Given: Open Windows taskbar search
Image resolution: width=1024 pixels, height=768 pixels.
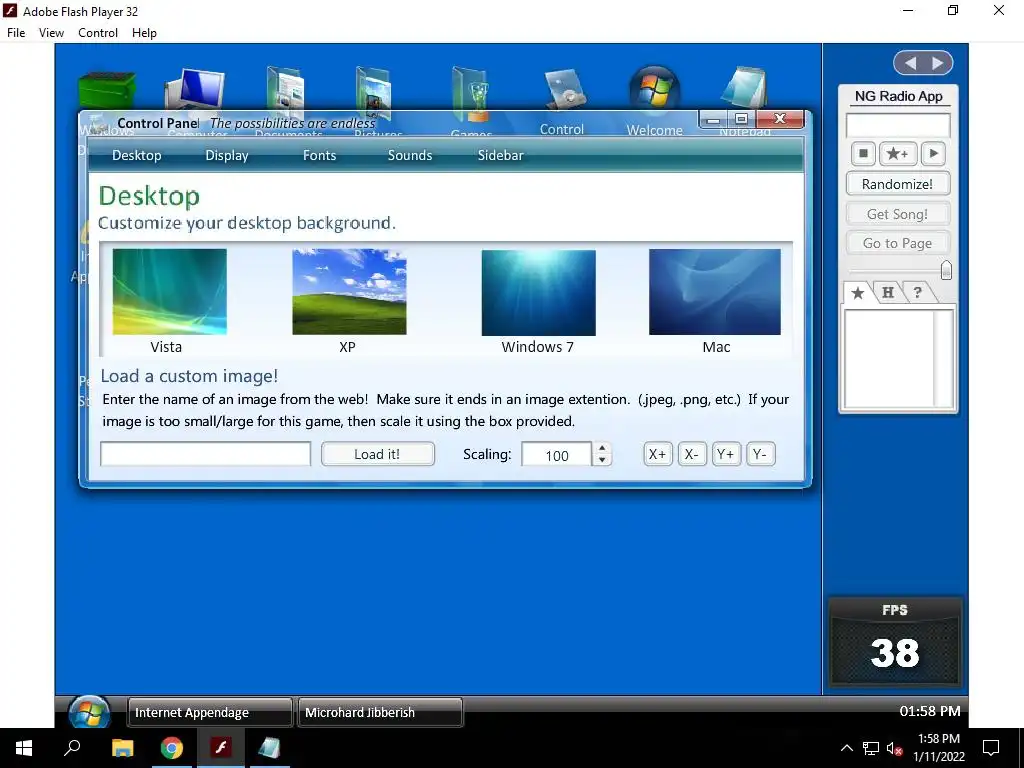Looking at the screenshot, I should [72, 748].
